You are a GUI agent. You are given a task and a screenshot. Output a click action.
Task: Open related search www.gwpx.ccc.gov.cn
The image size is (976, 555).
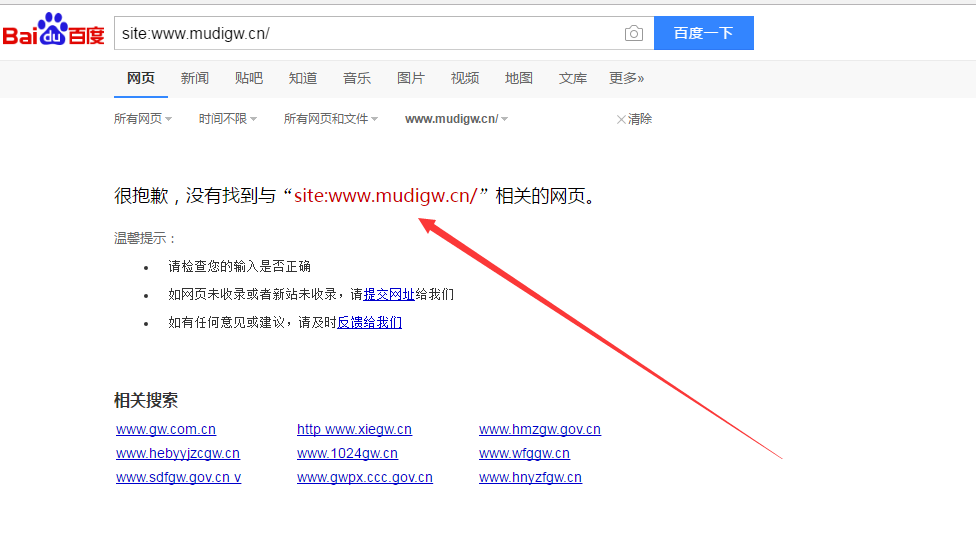[x=365, y=478]
